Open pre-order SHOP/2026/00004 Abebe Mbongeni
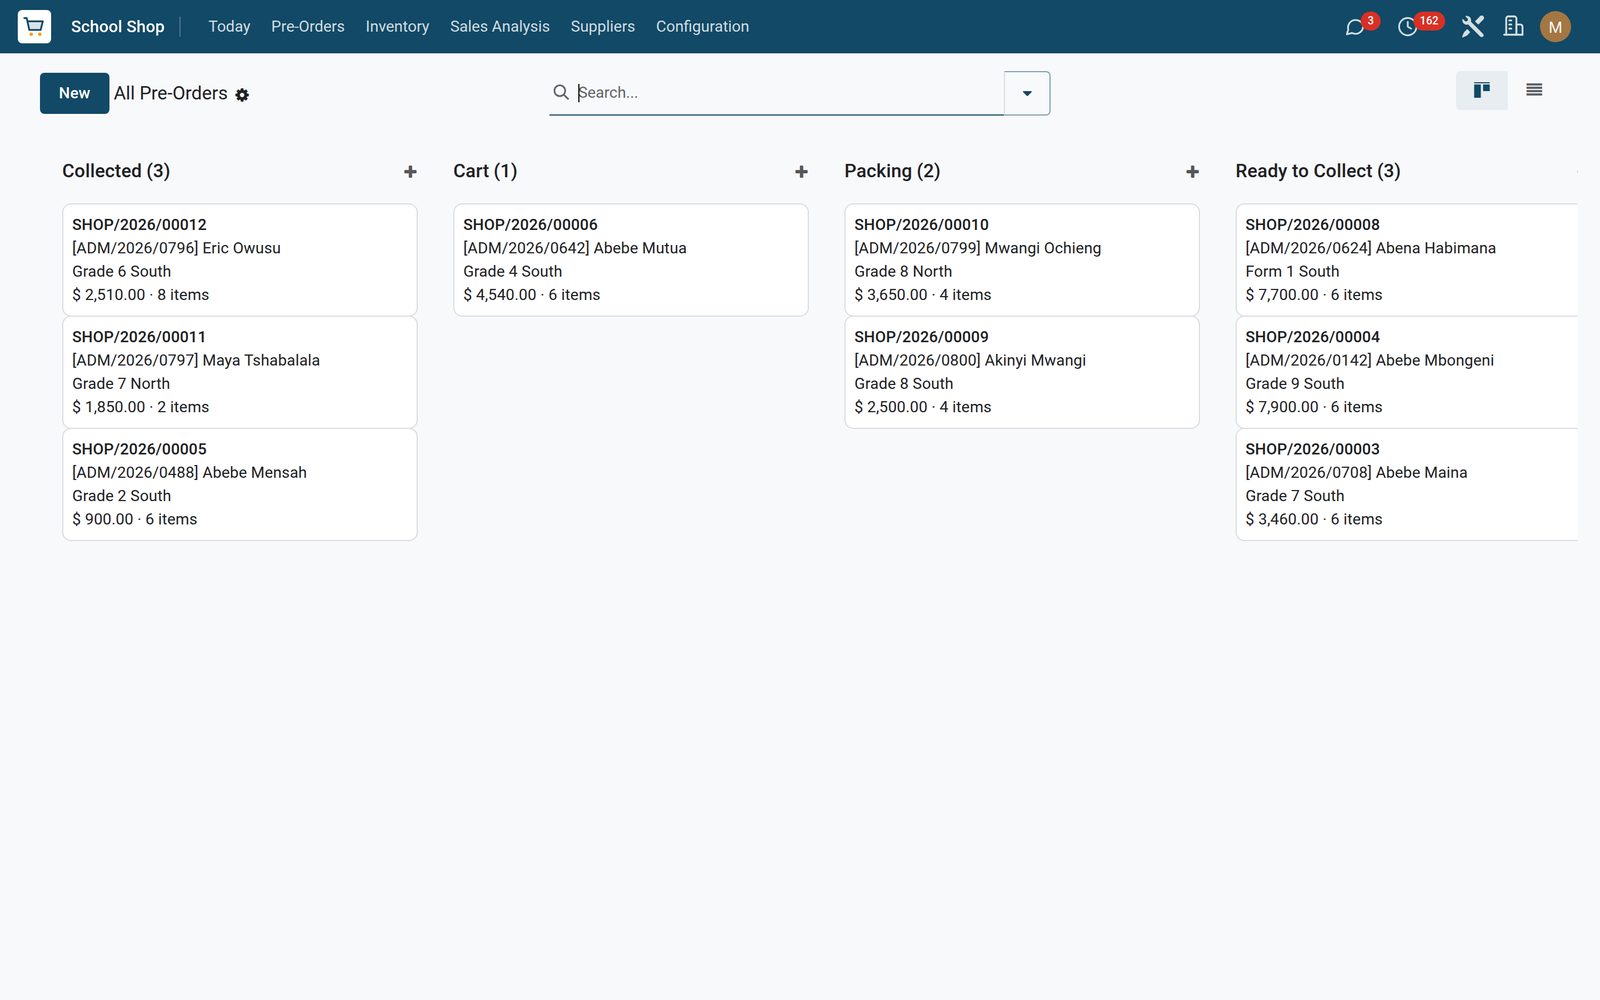1600x1000 pixels. [x=1407, y=372]
